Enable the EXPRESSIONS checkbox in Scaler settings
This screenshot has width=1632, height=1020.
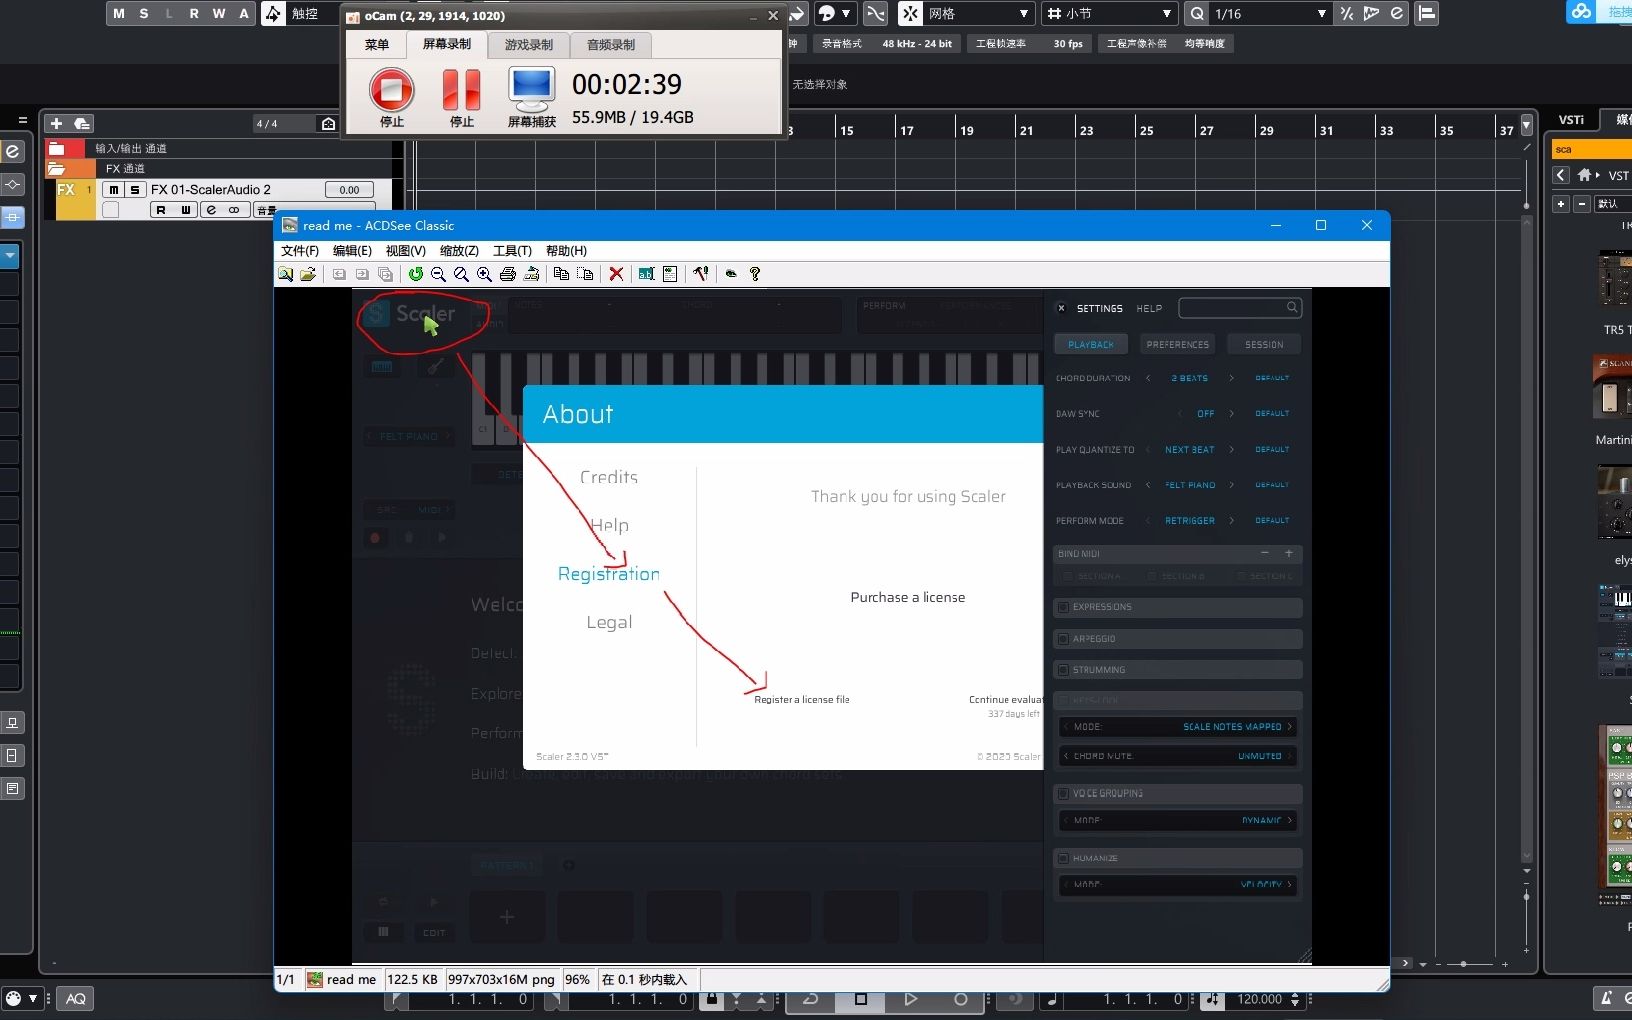coord(1063,607)
